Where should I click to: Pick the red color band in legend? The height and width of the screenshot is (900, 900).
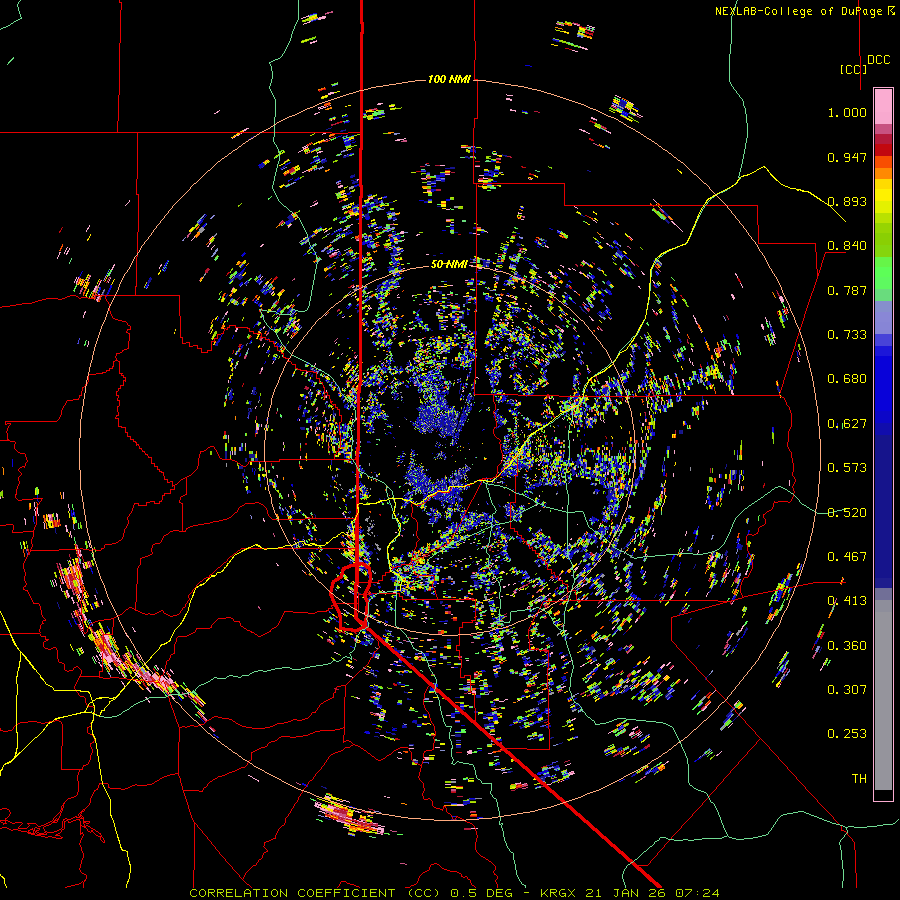pos(883,150)
